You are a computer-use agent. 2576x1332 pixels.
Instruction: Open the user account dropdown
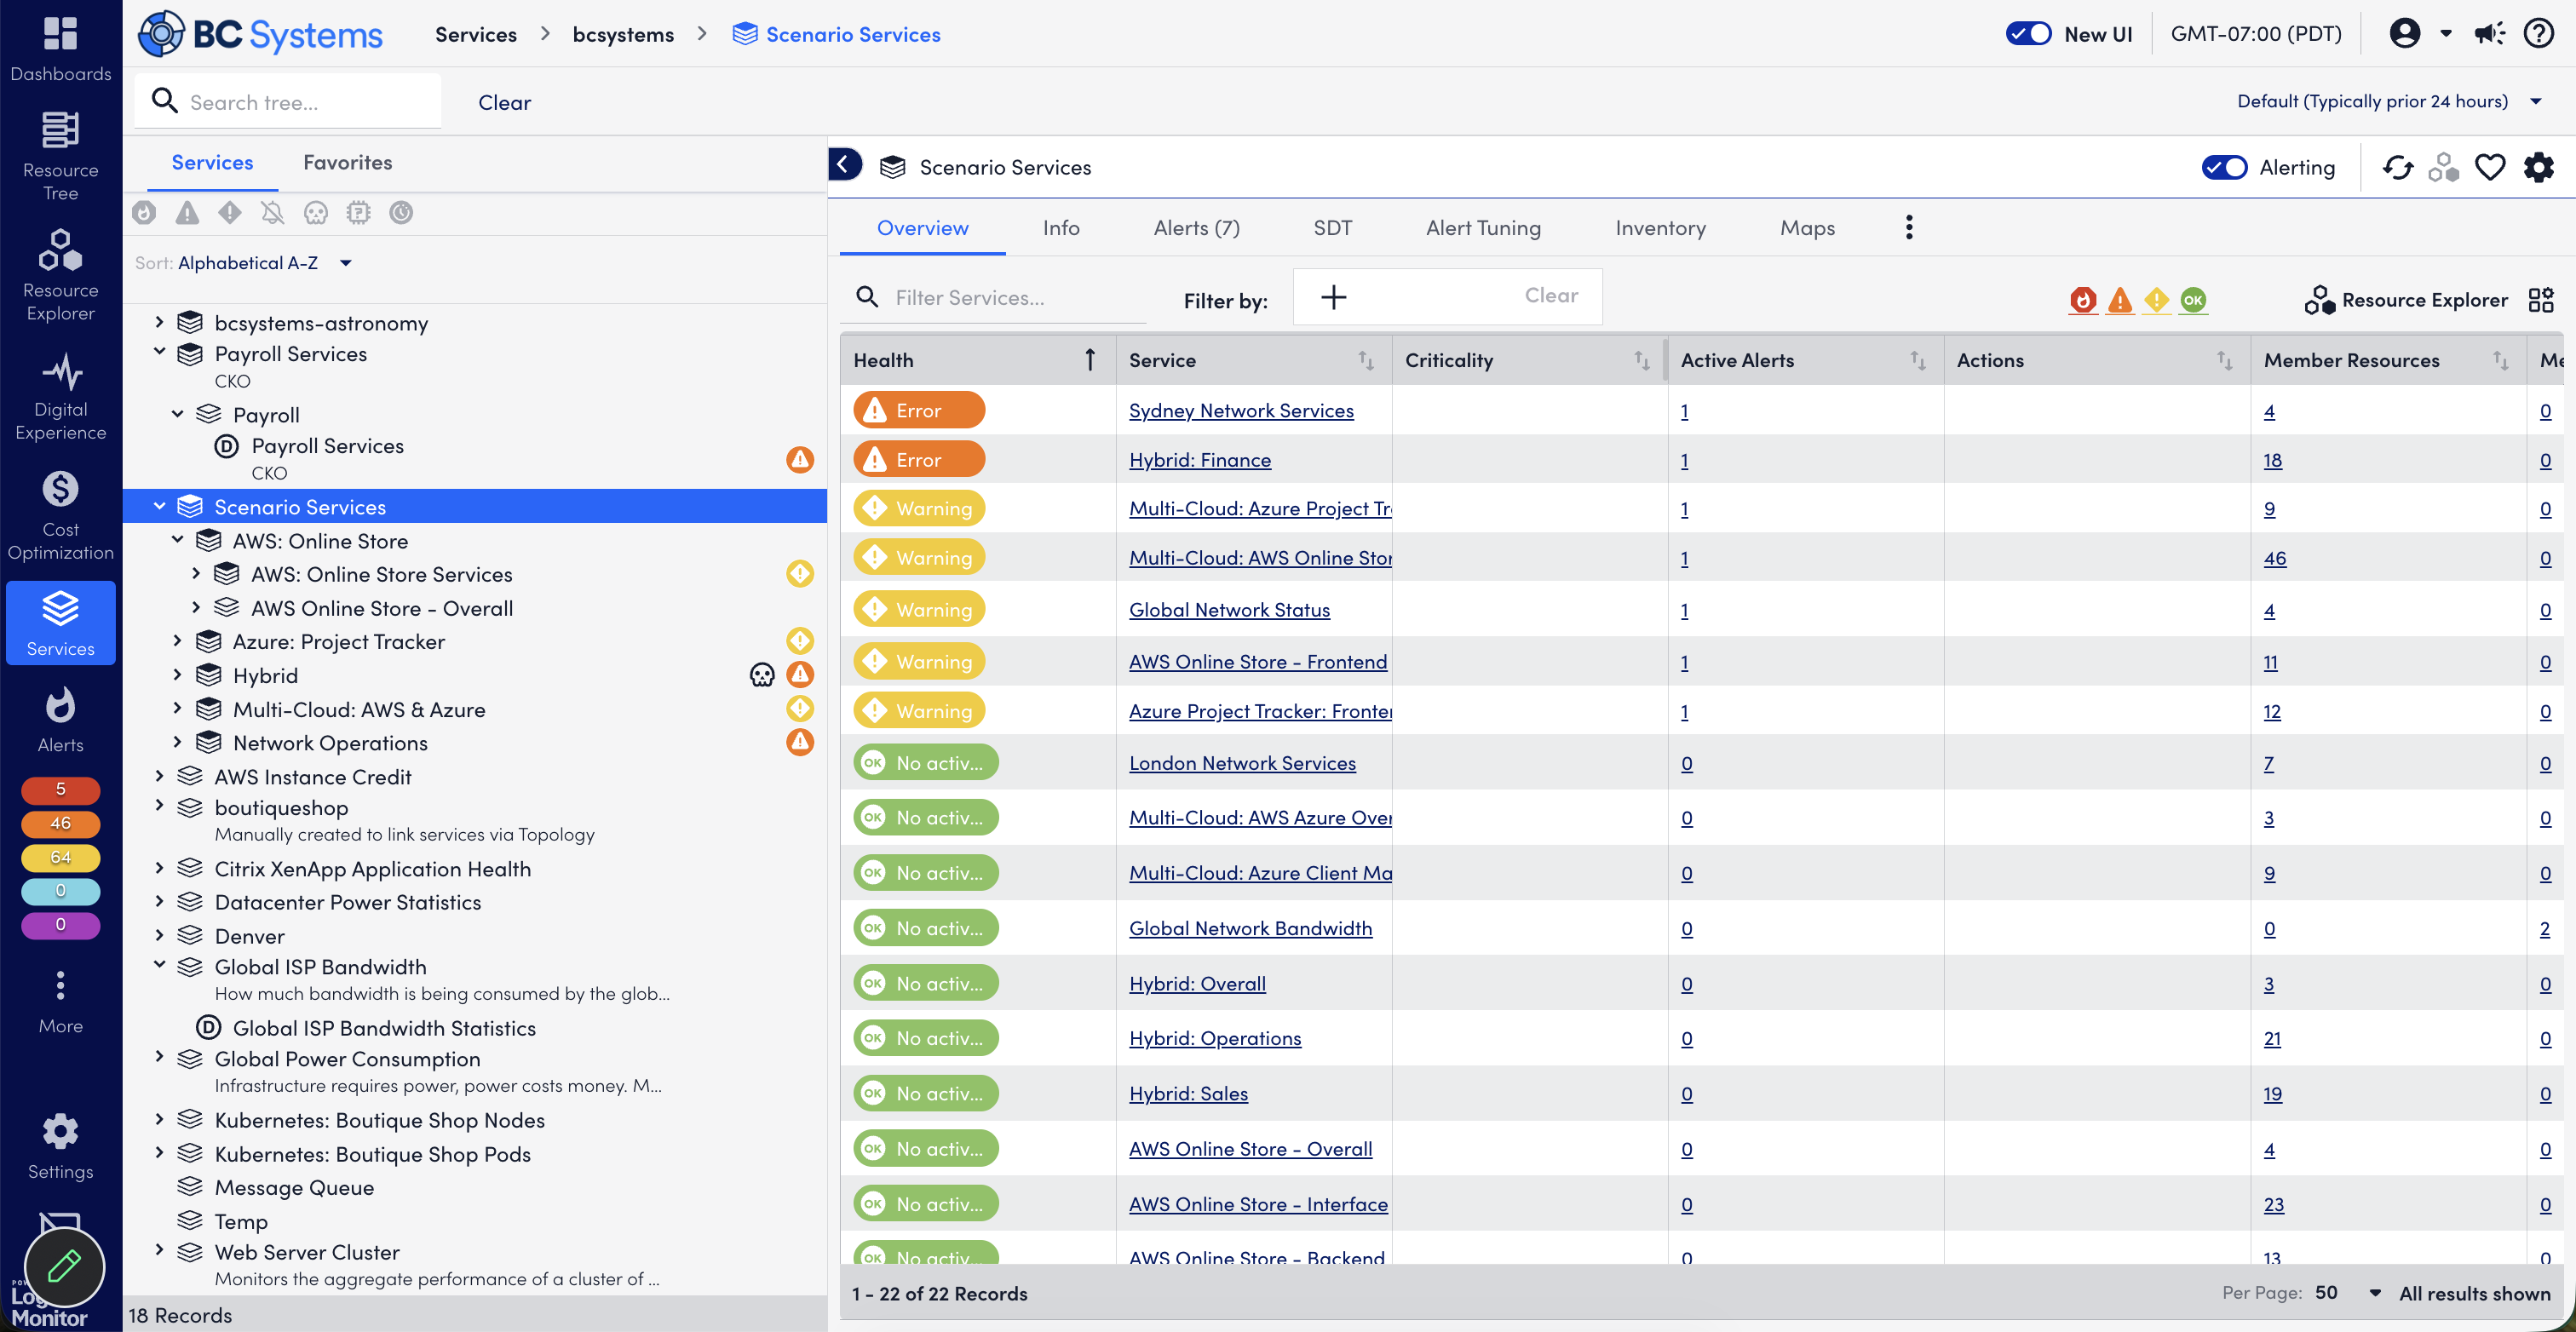point(2420,34)
